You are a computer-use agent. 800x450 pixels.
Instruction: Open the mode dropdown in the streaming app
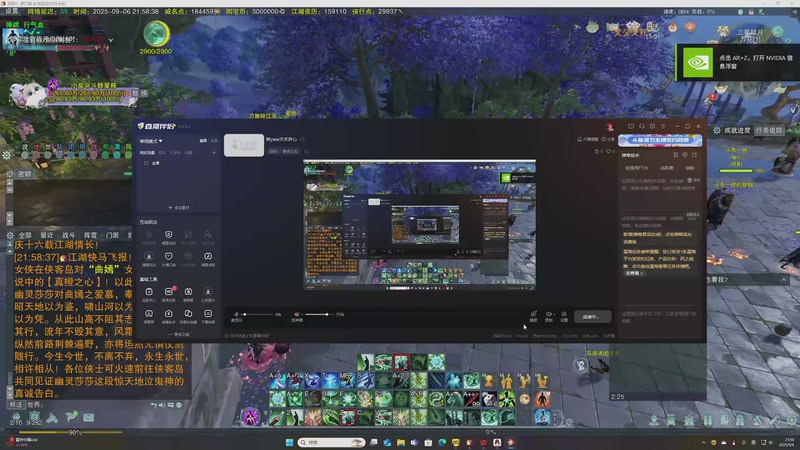coord(151,141)
